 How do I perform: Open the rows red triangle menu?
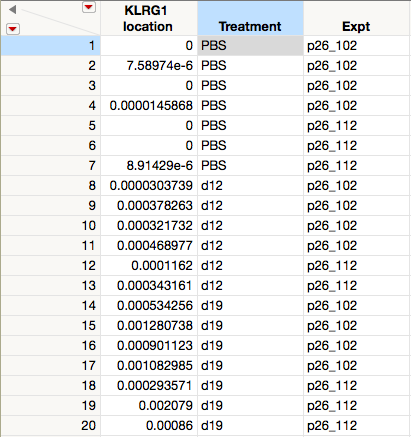click(13, 29)
